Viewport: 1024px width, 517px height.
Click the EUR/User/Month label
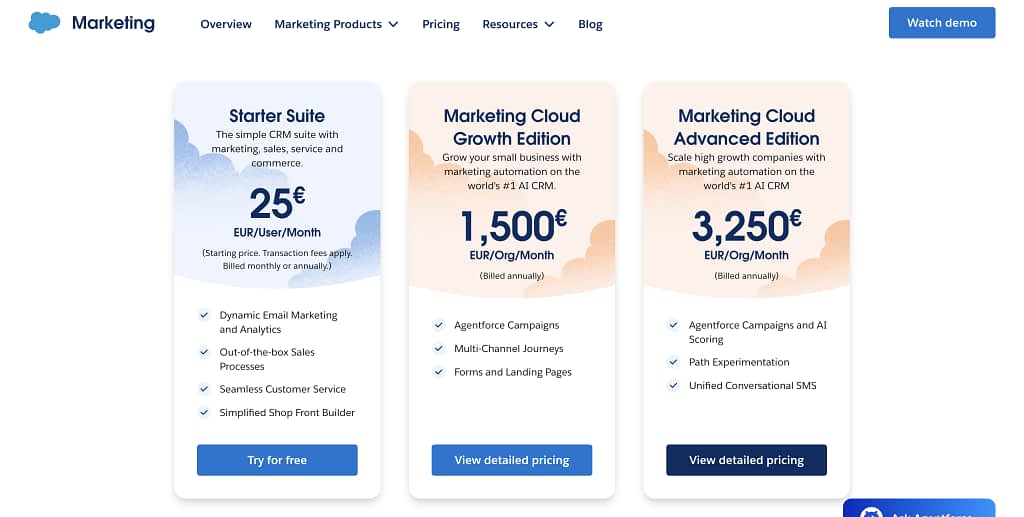277,232
